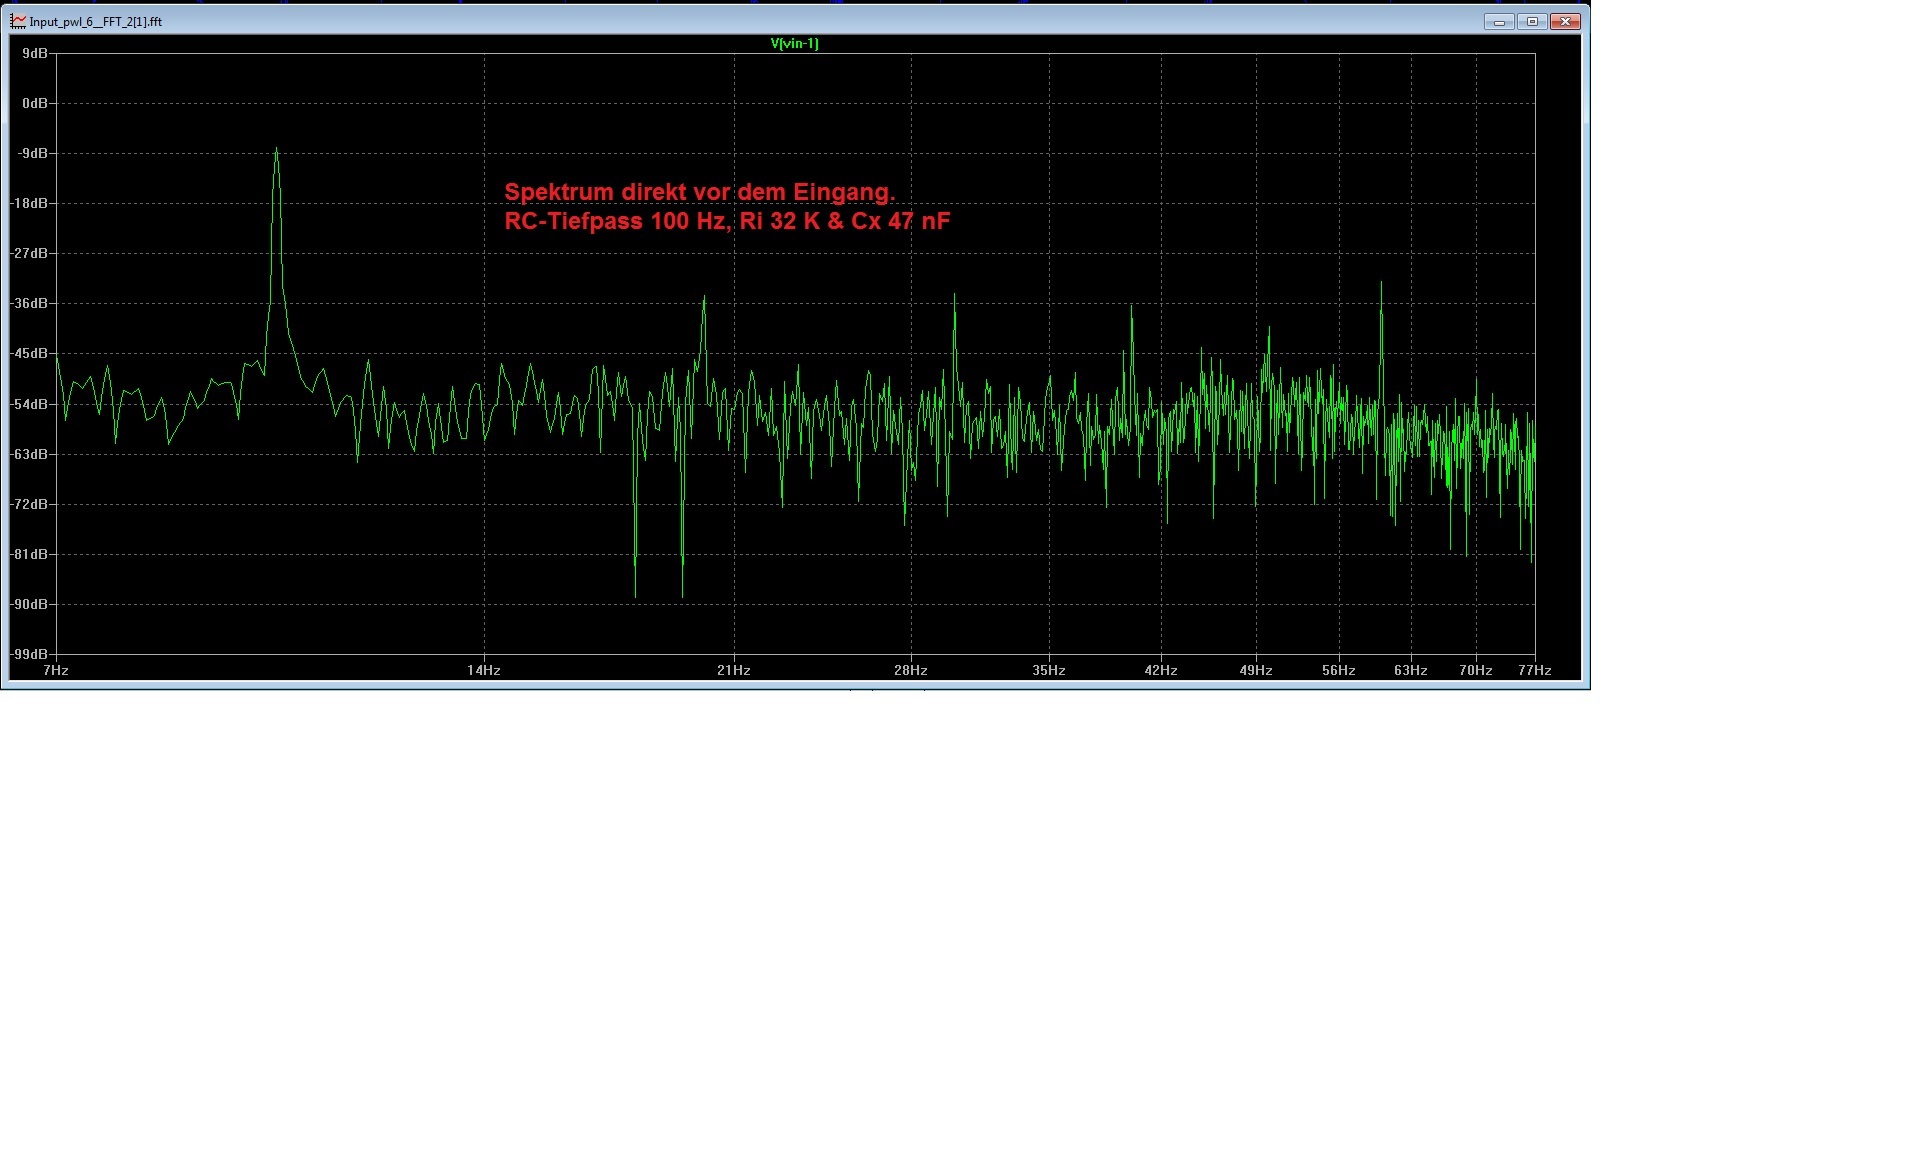Click the 28Hz frequency axis label
The height and width of the screenshot is (1158, 1920).
point(911,670)
